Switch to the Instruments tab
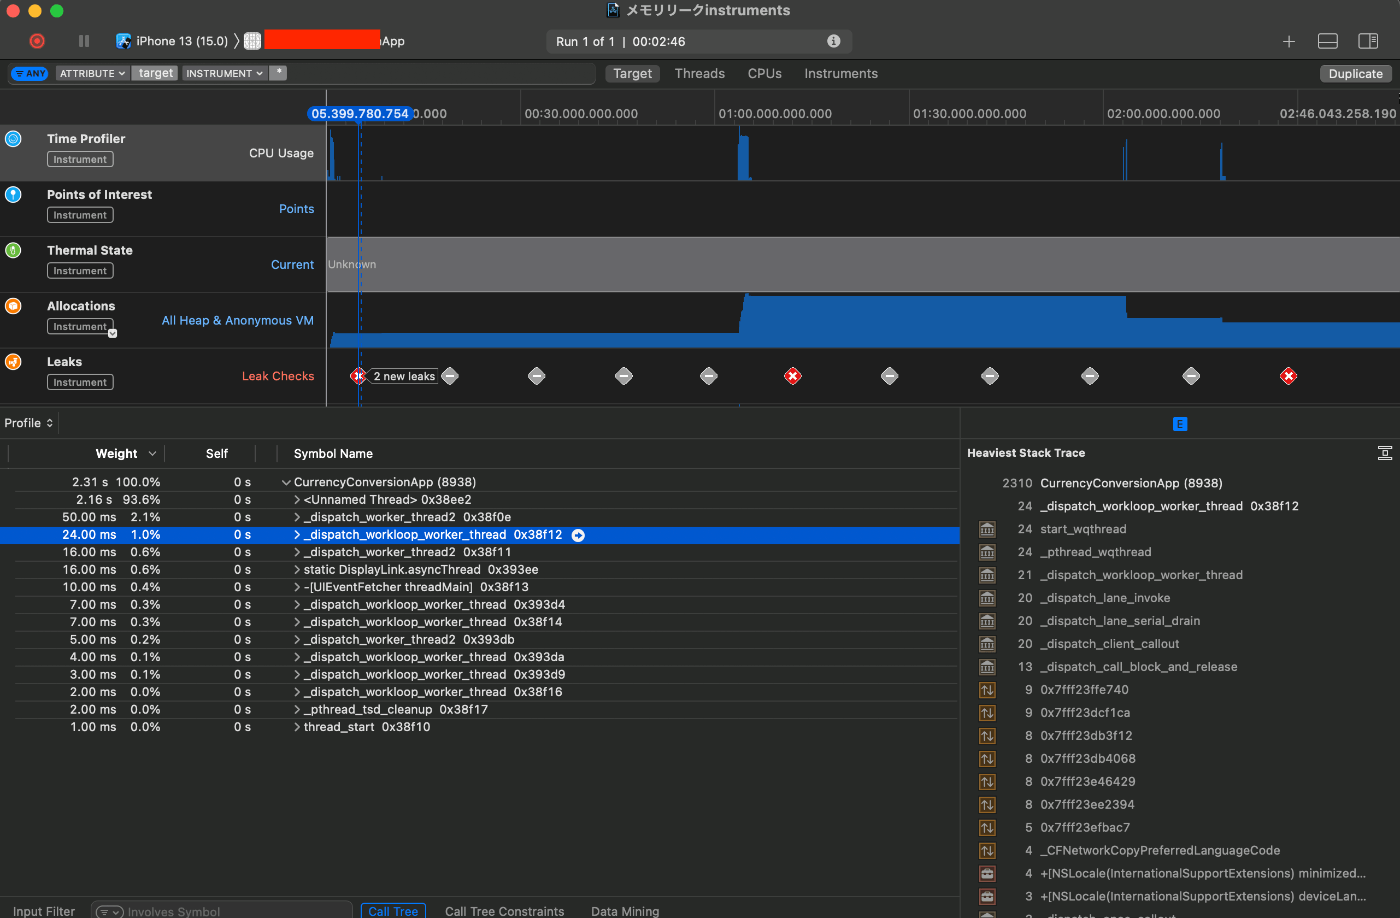Viewport: 1400px width, 918px height. click(x=841, y=73)
